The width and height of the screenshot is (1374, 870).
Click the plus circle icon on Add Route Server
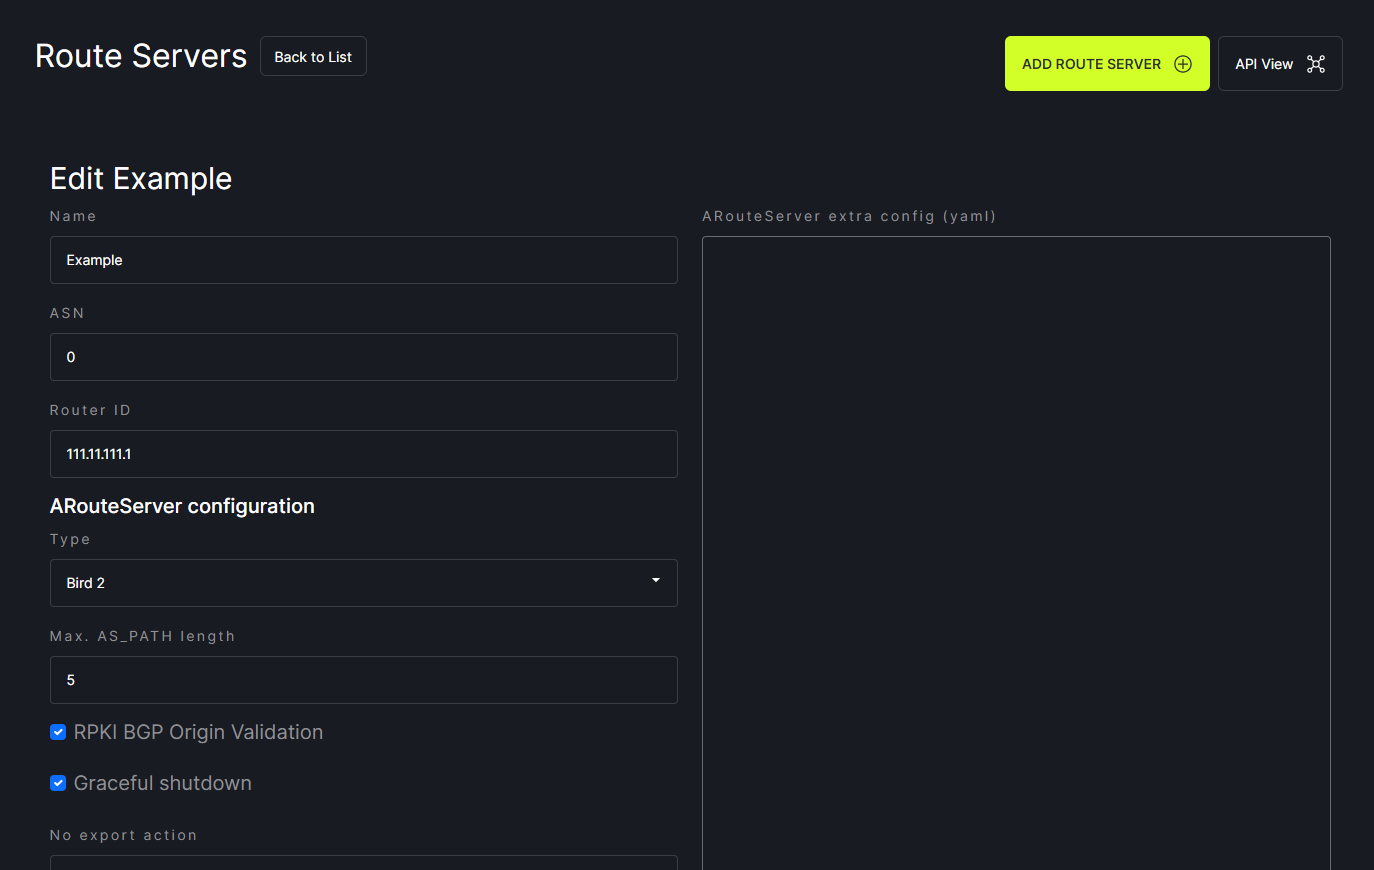(x=1183, y=64)
